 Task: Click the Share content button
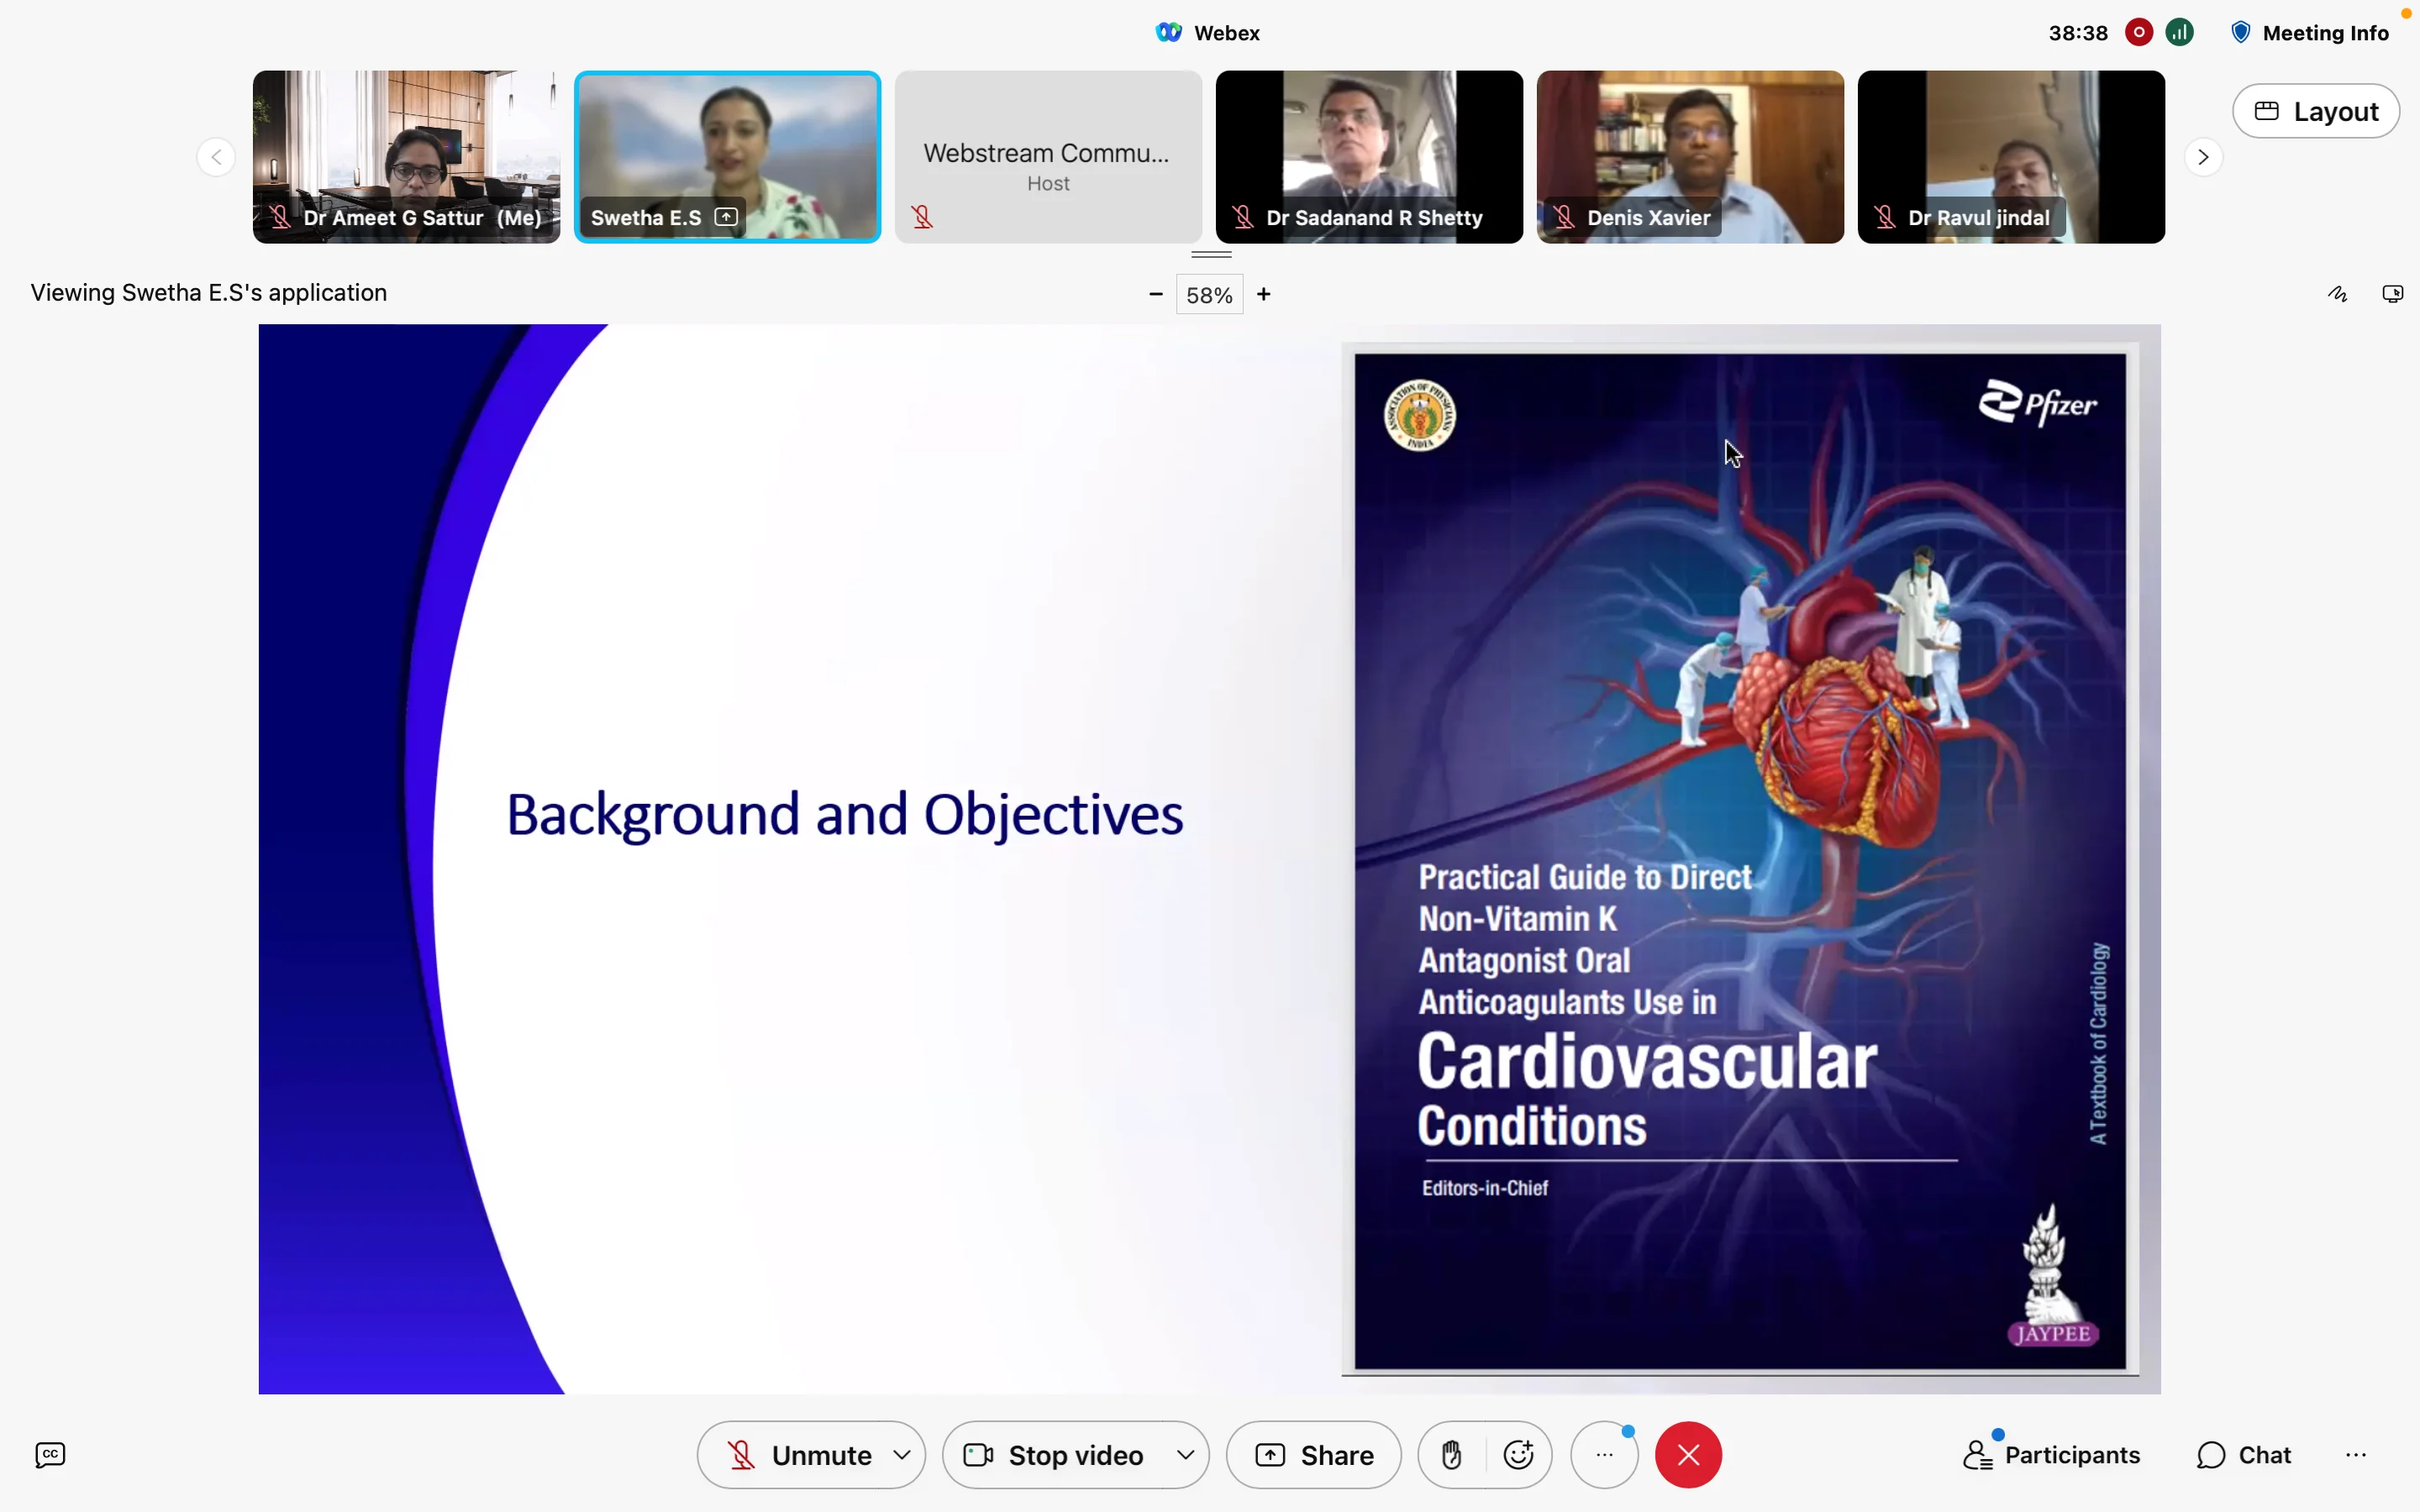click(x=1313, y=1455)
